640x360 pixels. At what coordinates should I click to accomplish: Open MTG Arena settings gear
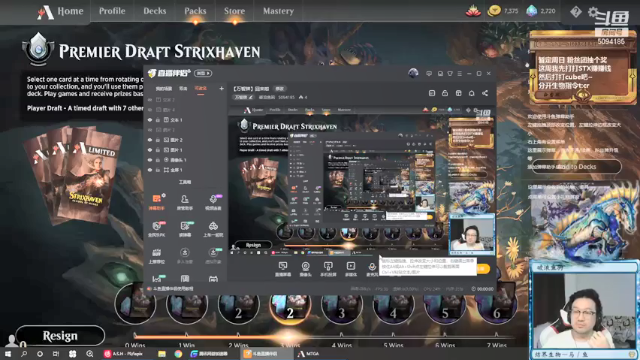(593, 12)
